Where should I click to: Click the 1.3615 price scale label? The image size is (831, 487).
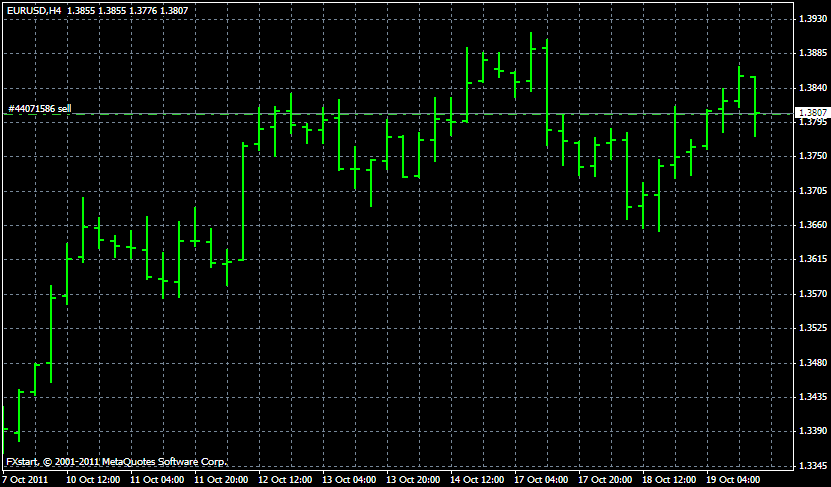pos(813,259)
